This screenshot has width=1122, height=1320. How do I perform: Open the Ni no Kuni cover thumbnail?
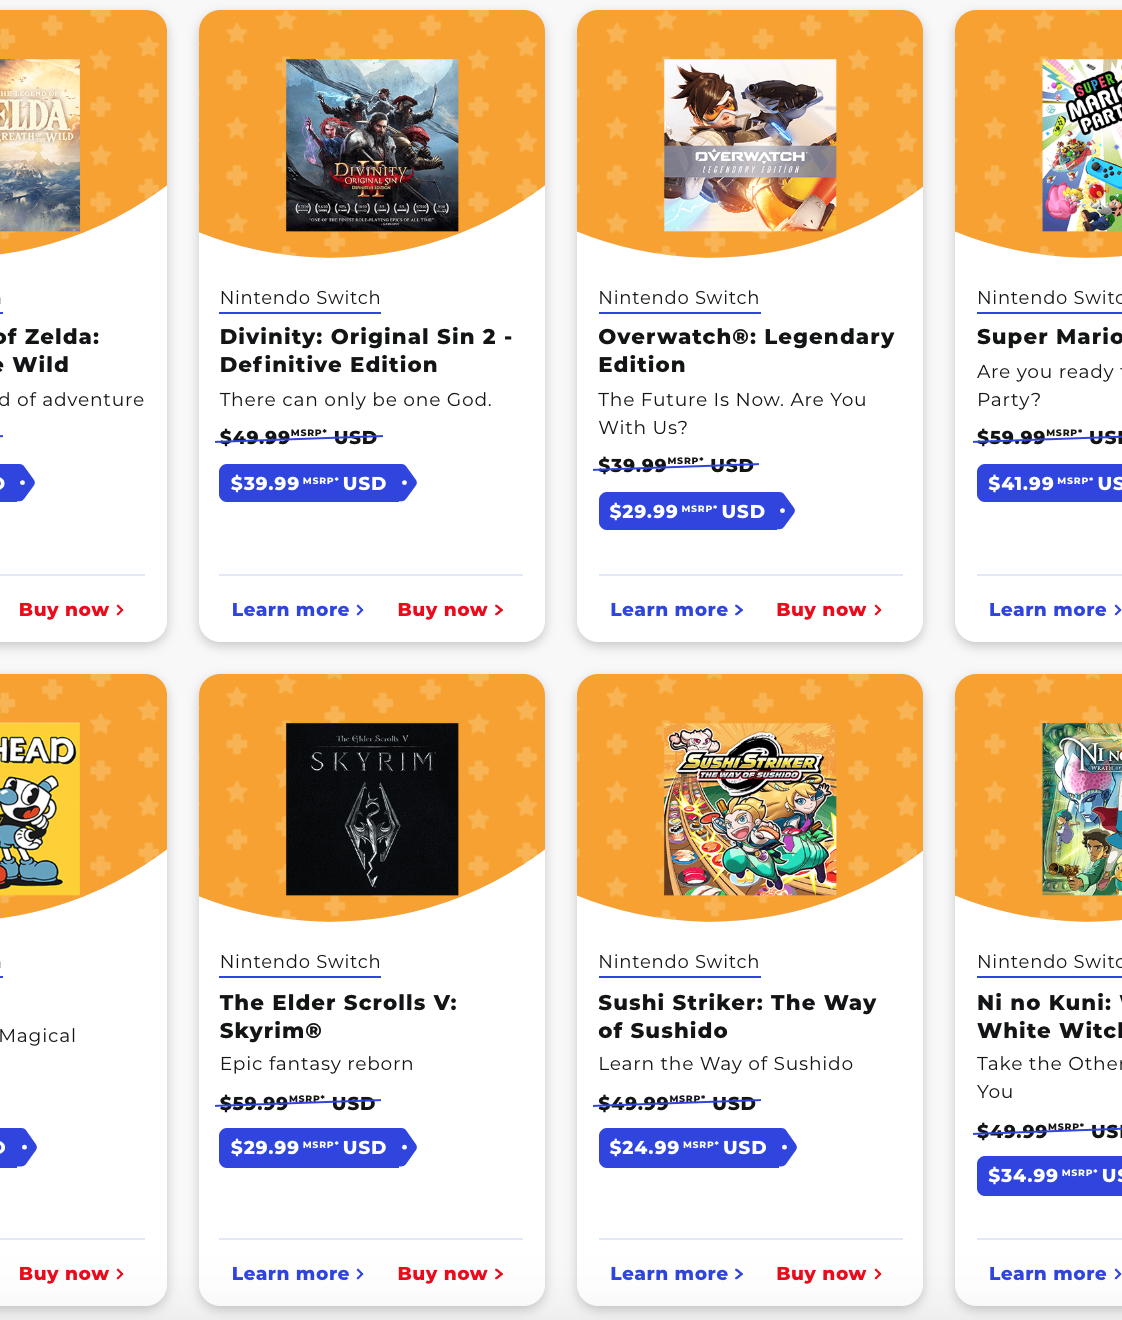(1082, 809)
